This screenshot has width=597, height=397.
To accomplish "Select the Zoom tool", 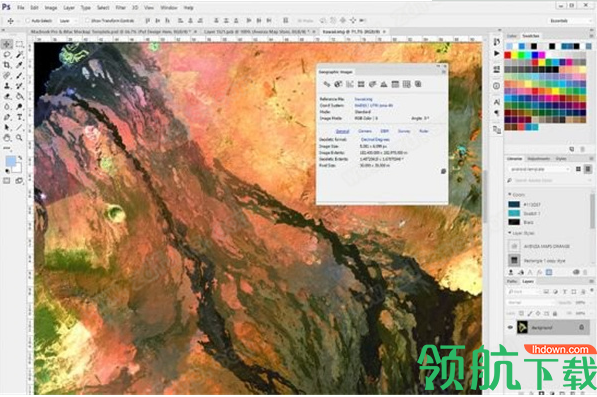I will pos(19,138).
